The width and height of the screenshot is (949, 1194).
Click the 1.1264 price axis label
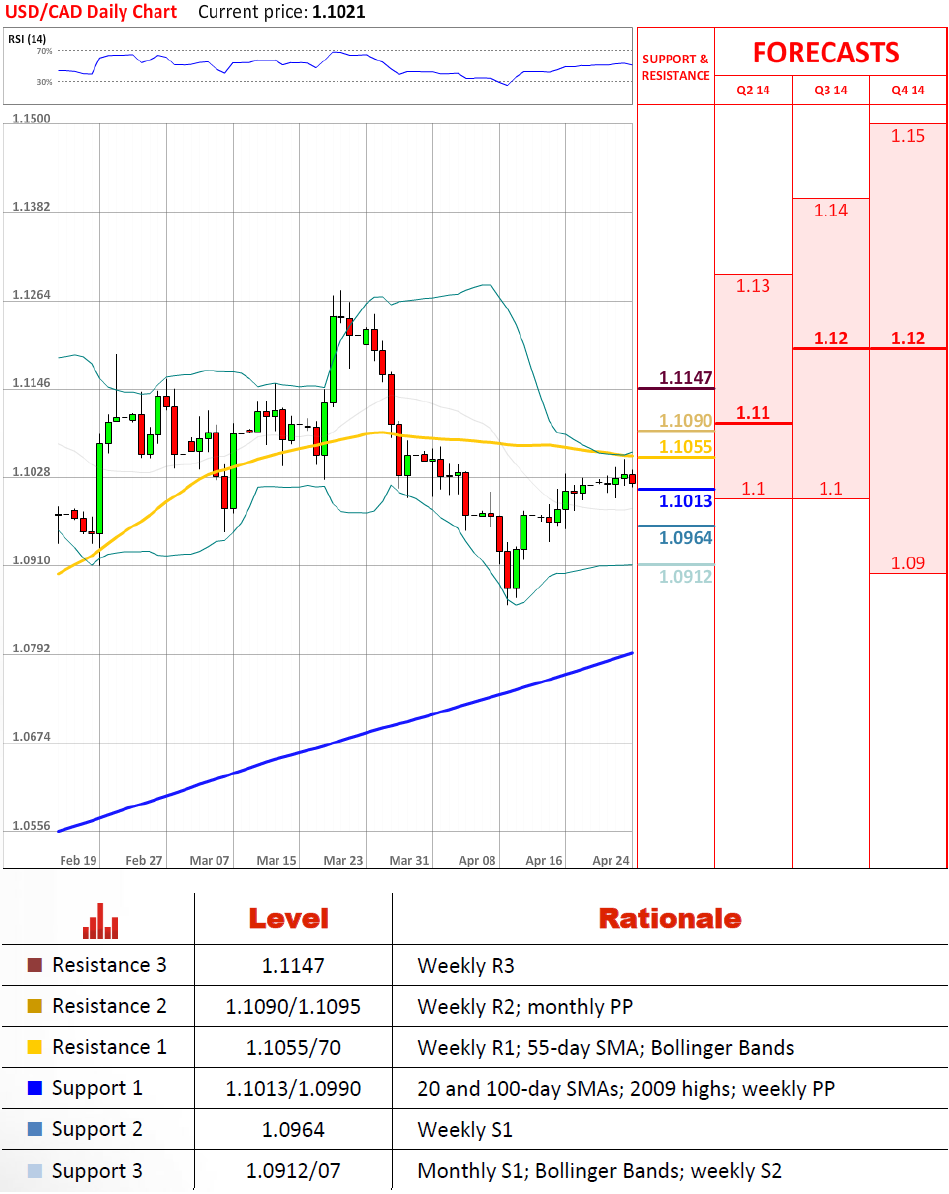pyautogui.click(x=31, y=295)
